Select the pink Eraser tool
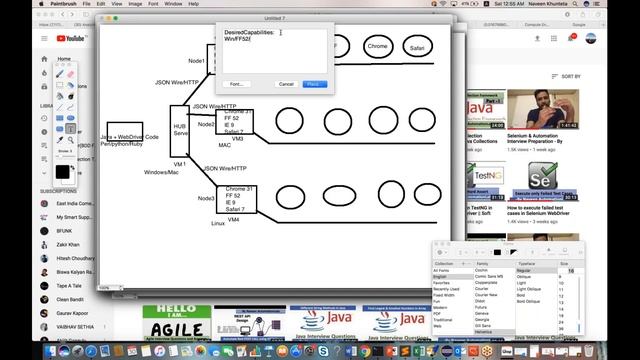 pyautogui.click(x=71, y=74)
